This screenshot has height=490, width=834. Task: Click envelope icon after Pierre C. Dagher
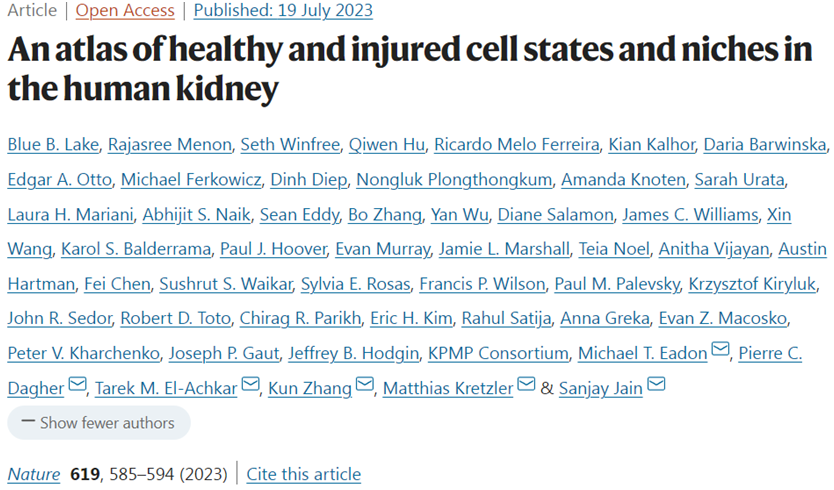coord(78,386)
